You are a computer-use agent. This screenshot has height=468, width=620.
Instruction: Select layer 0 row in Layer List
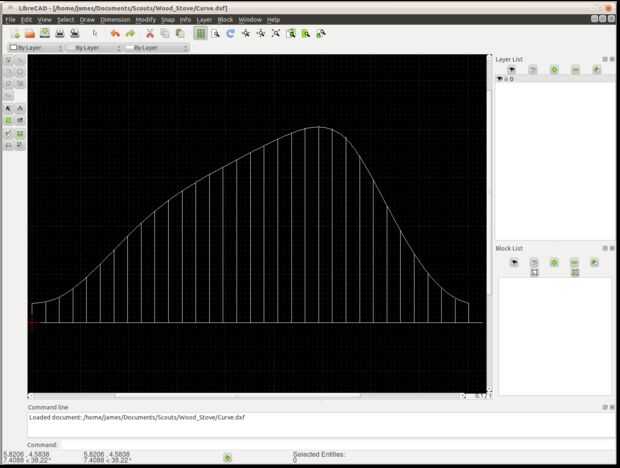point(555,79)
